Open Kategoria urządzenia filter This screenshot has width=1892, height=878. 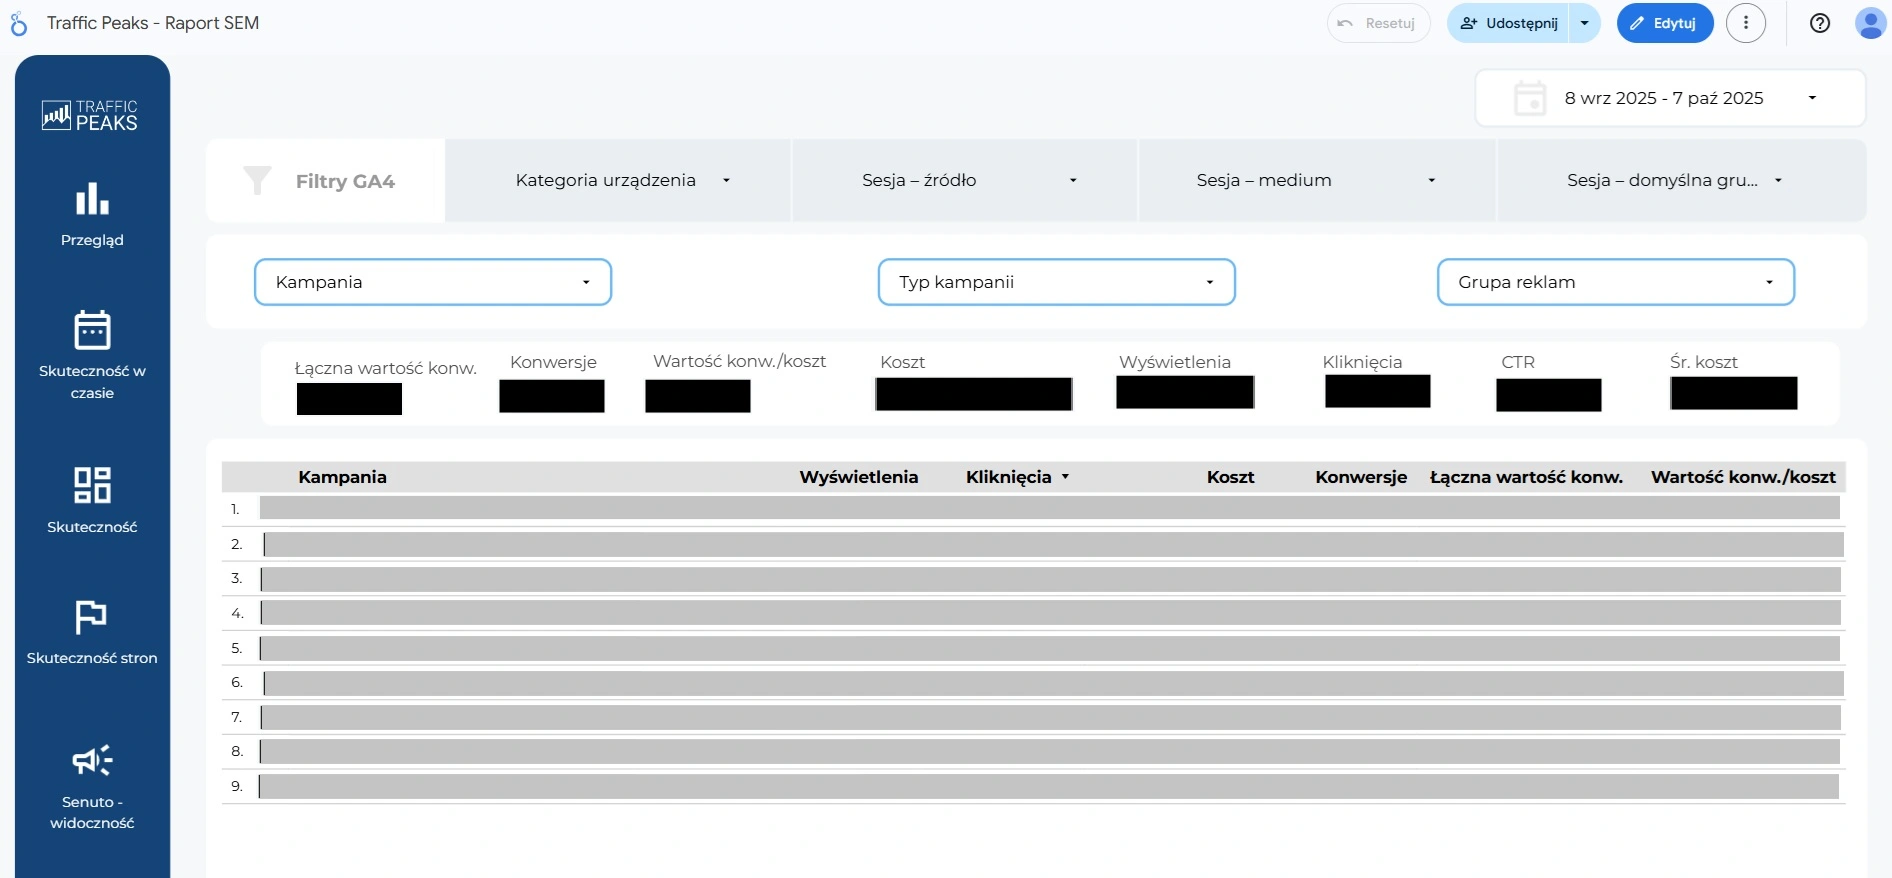pos(618,180)
